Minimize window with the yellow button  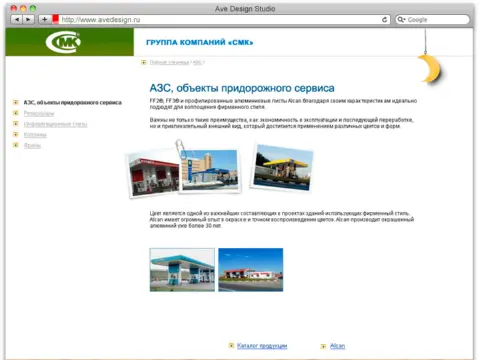(23, 9)
